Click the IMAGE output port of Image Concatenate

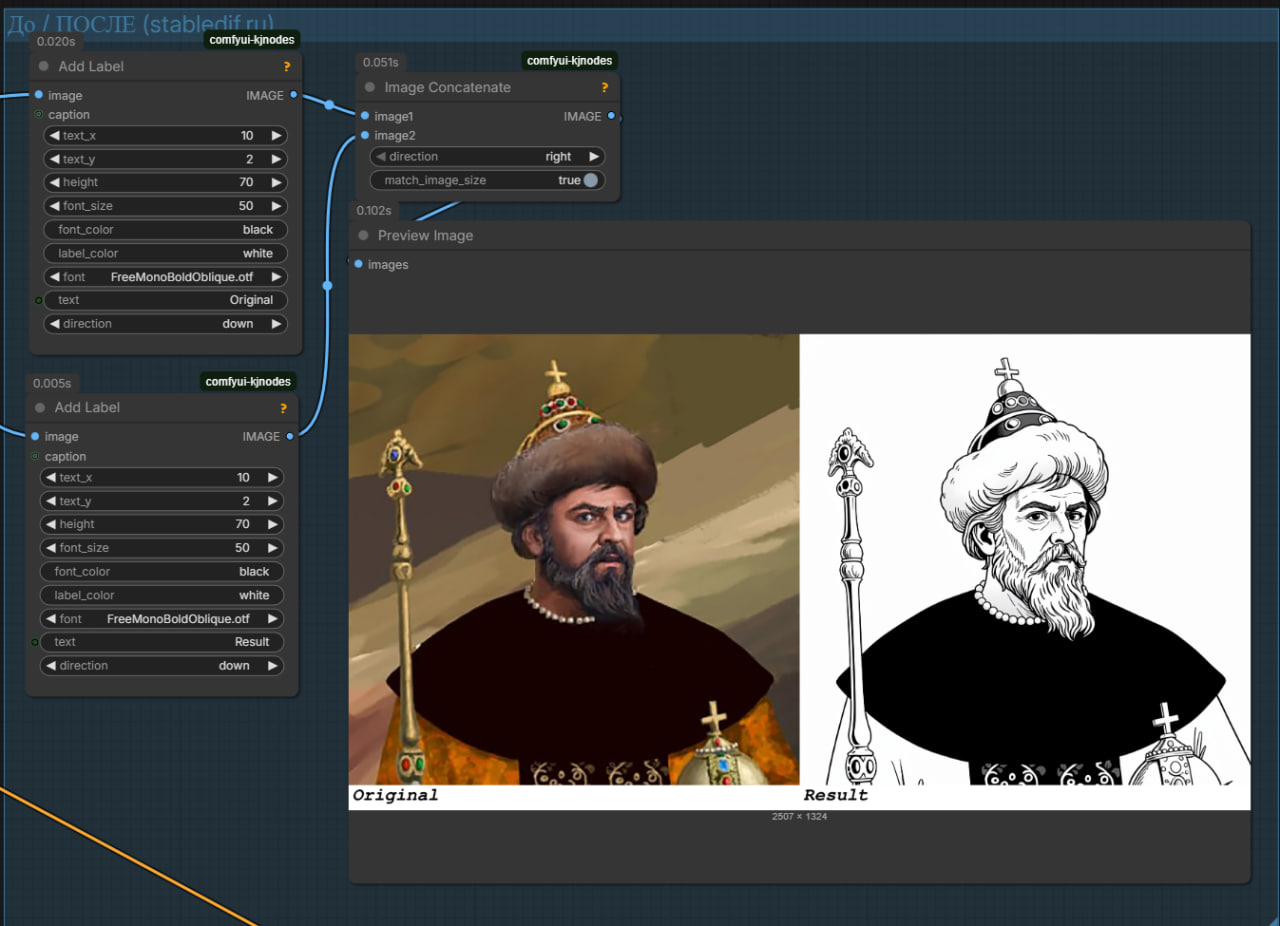611,116
